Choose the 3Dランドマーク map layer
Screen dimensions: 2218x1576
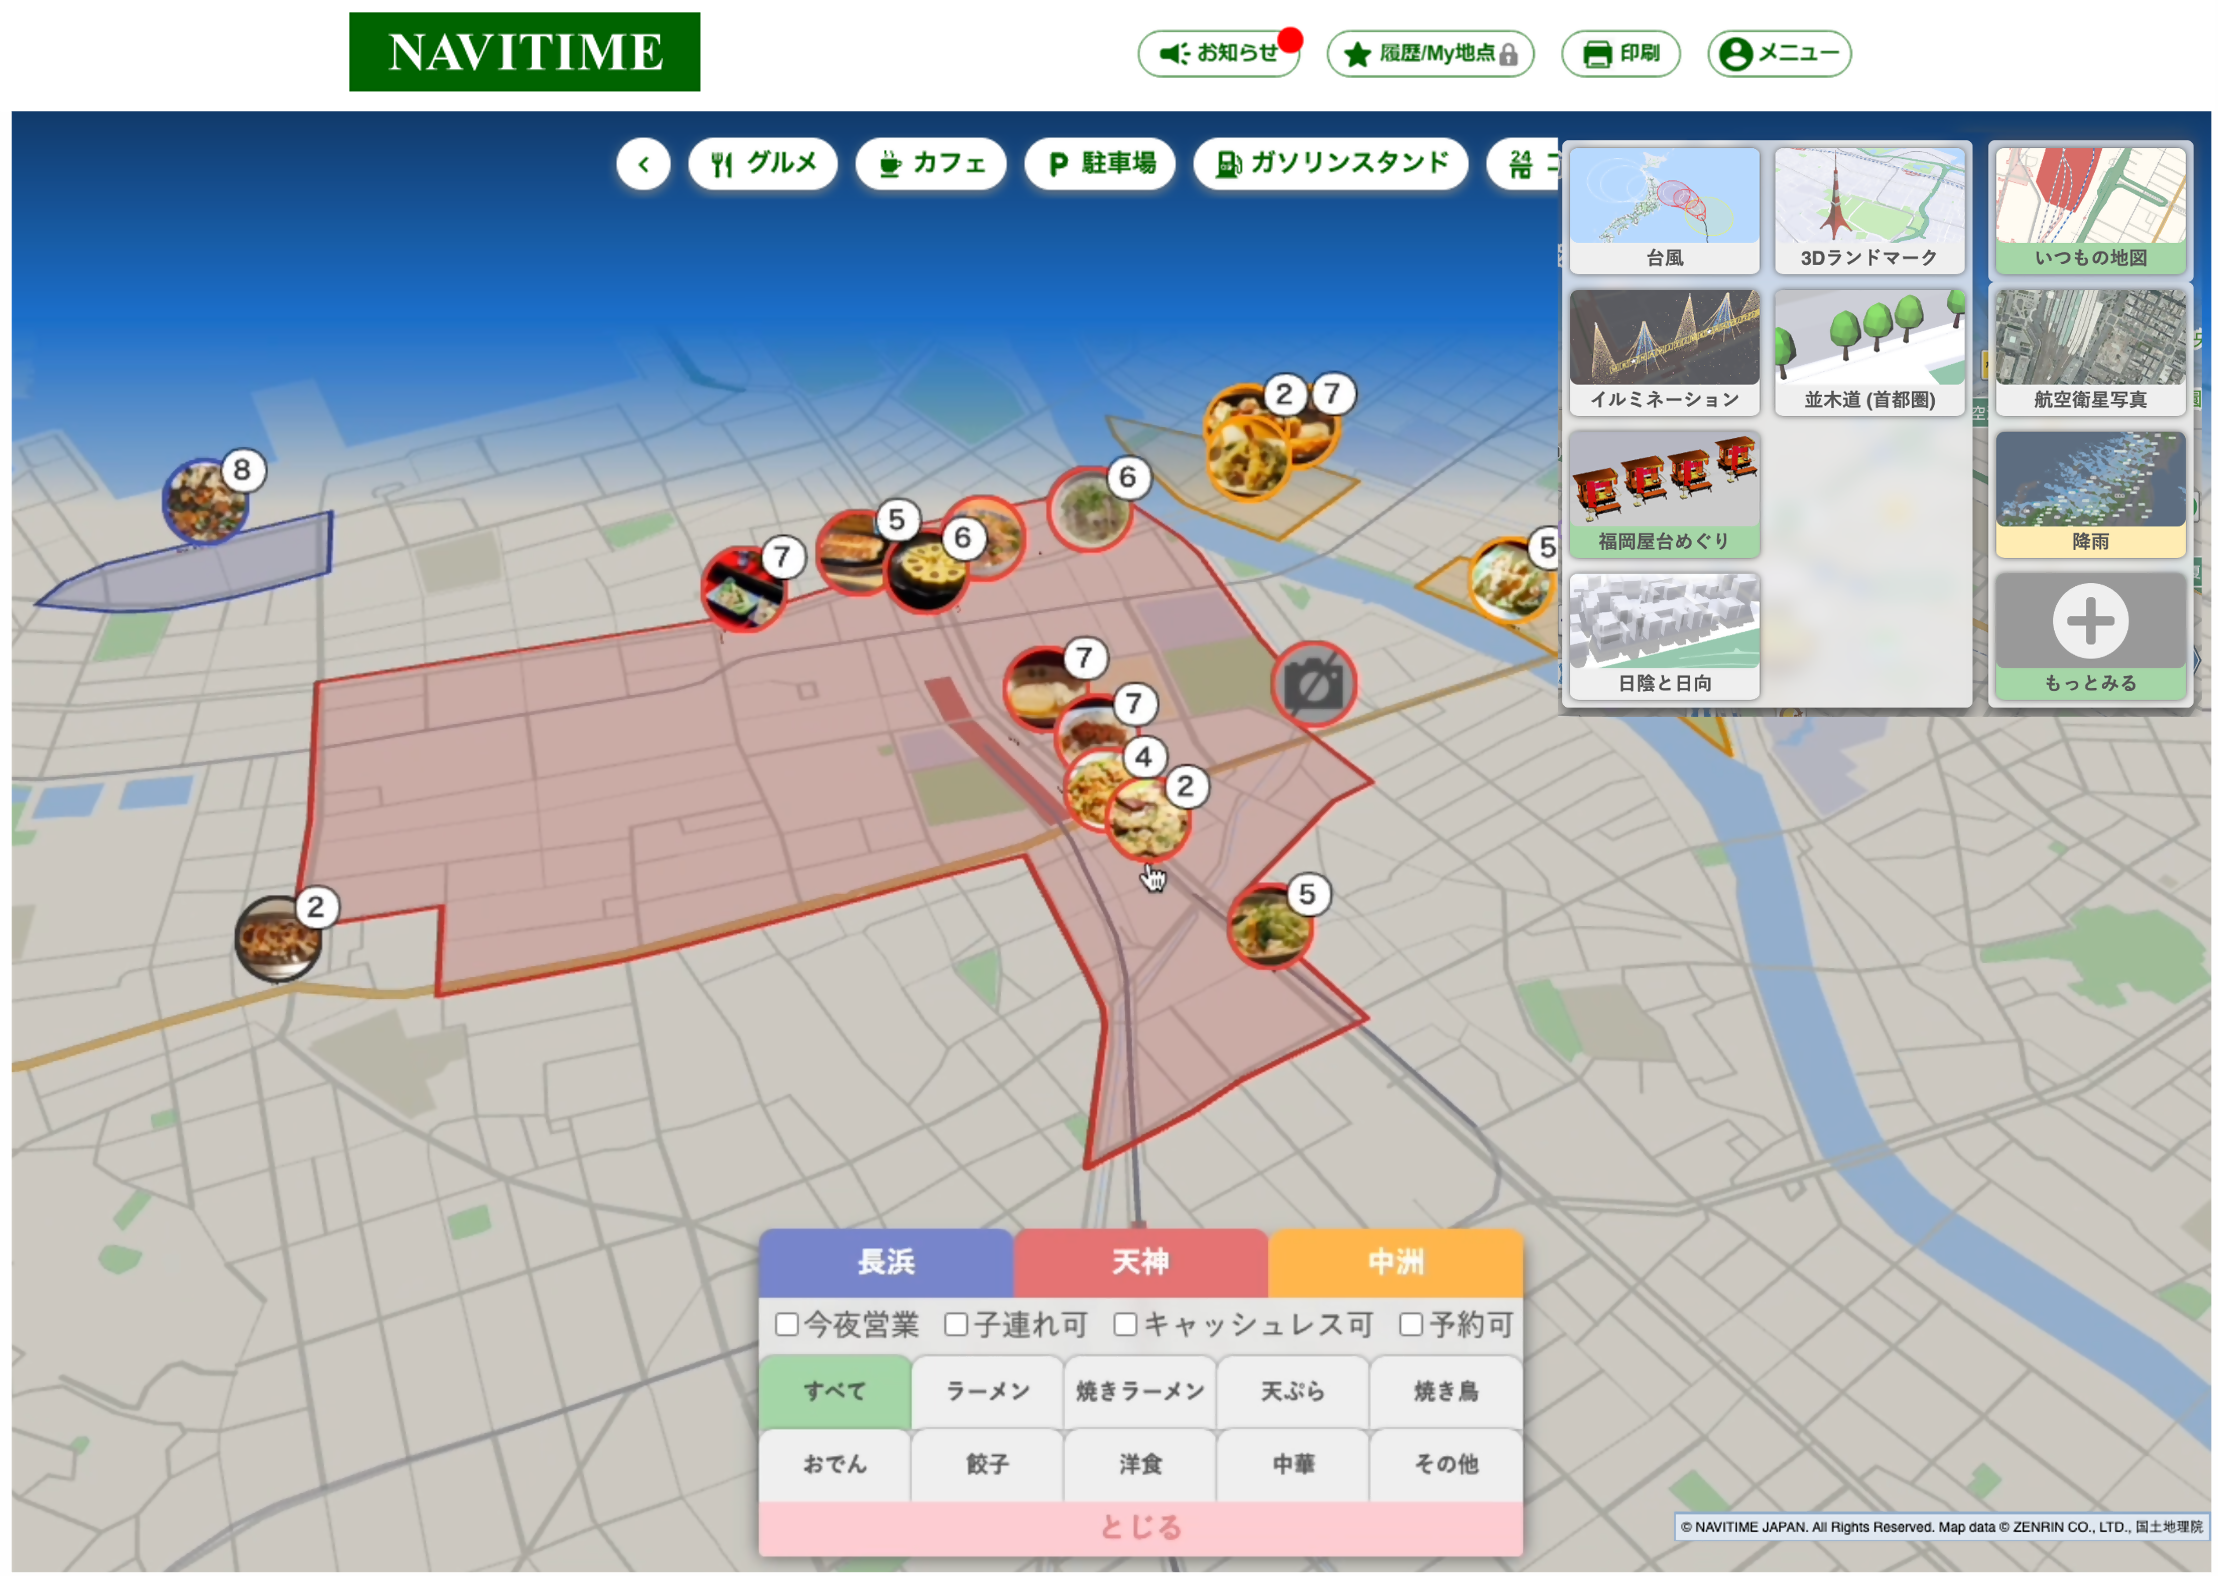(1869, 210)
